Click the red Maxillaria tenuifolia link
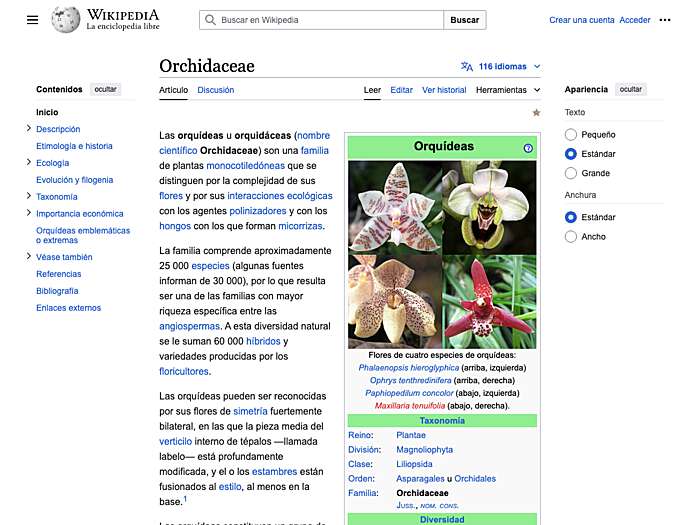700x525 pixels. pos(410,406)
